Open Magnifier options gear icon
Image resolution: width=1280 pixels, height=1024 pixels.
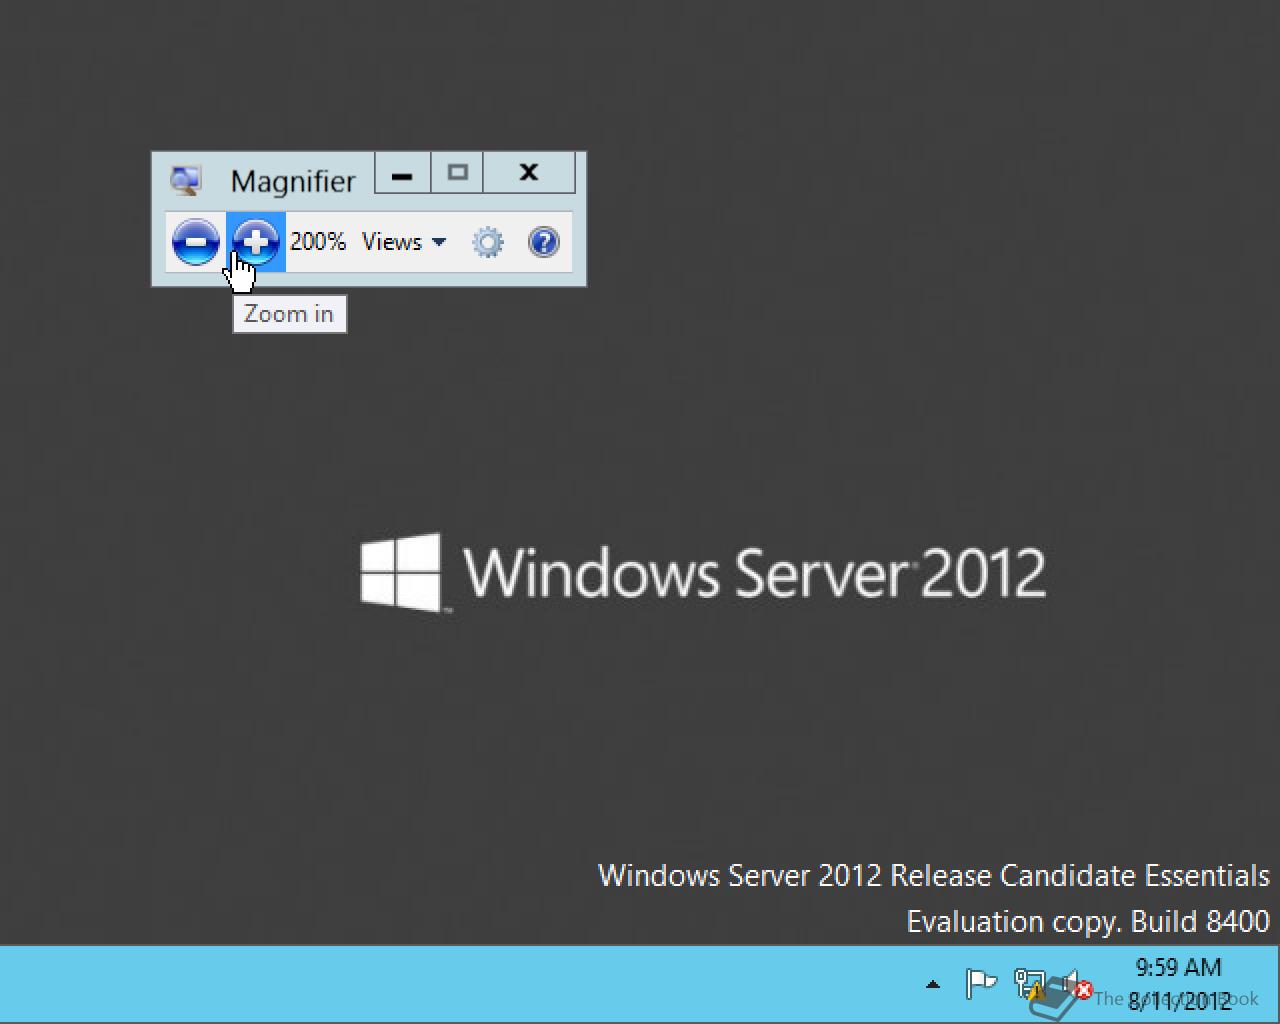[488, 242]
